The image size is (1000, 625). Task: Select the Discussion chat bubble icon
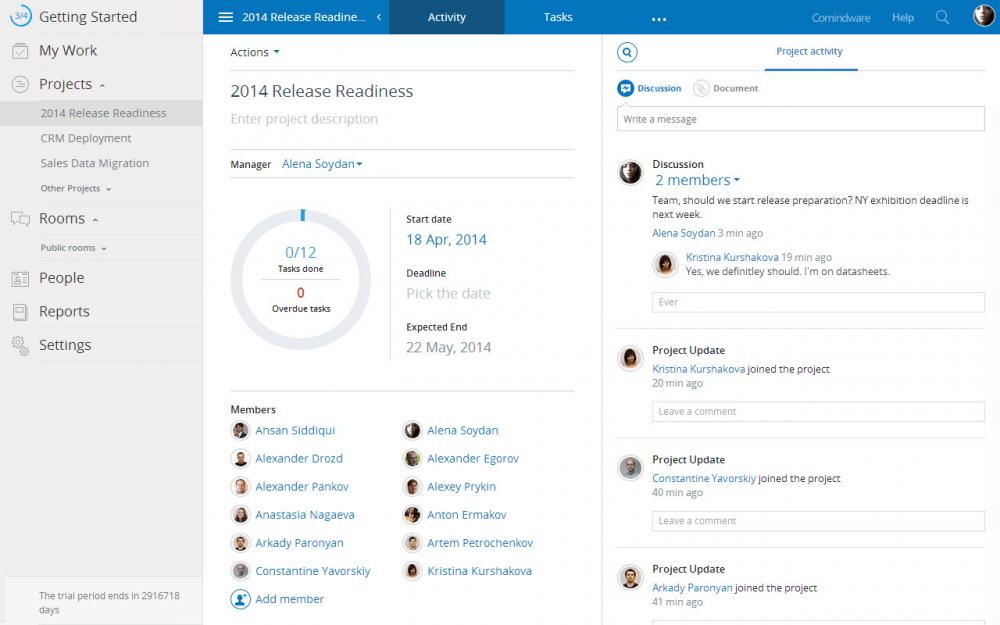point(626,88)
